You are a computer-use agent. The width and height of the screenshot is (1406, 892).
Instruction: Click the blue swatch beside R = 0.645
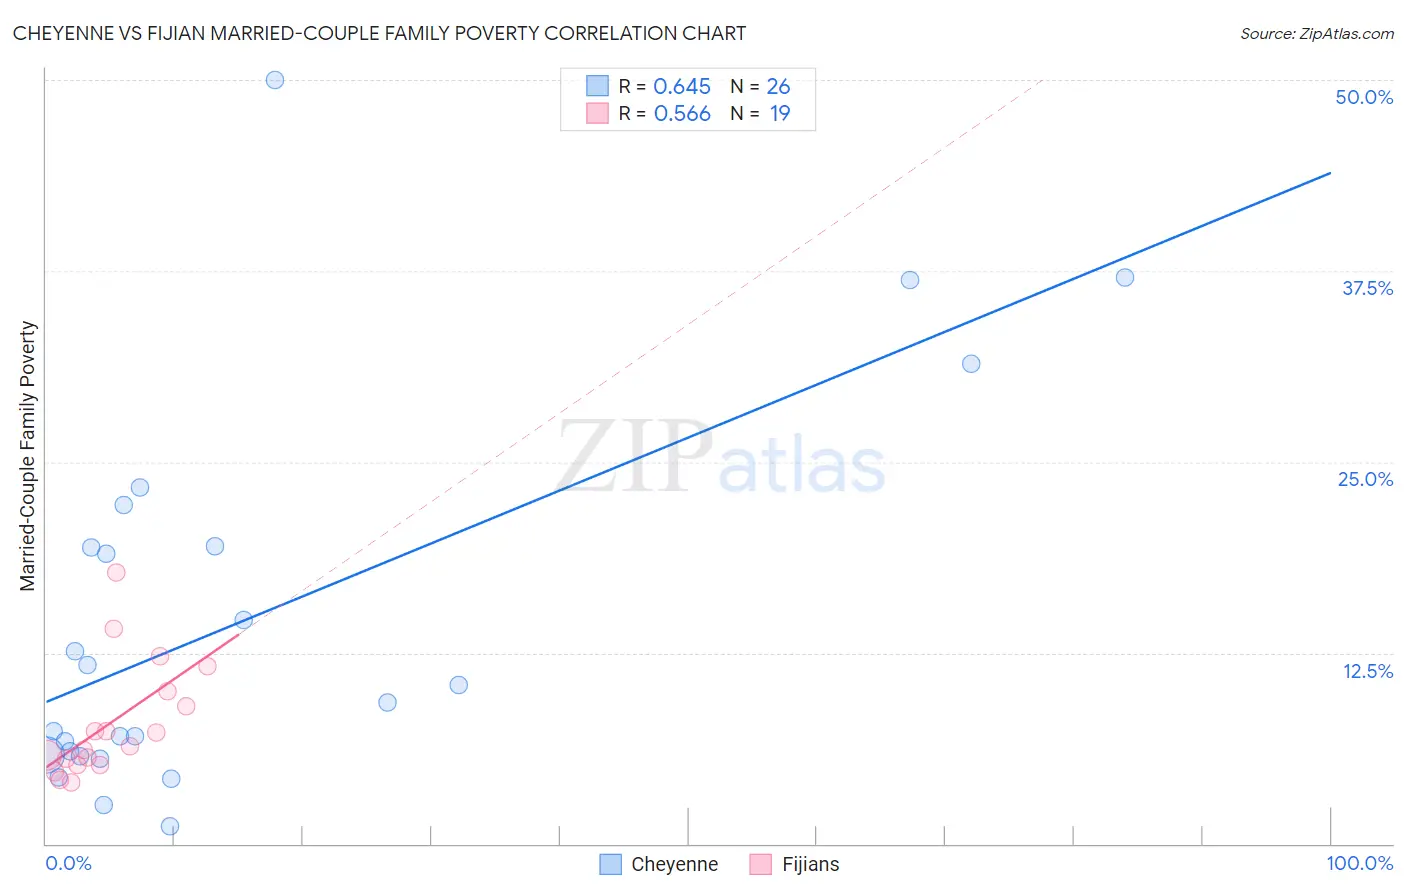tap(597, 86)
